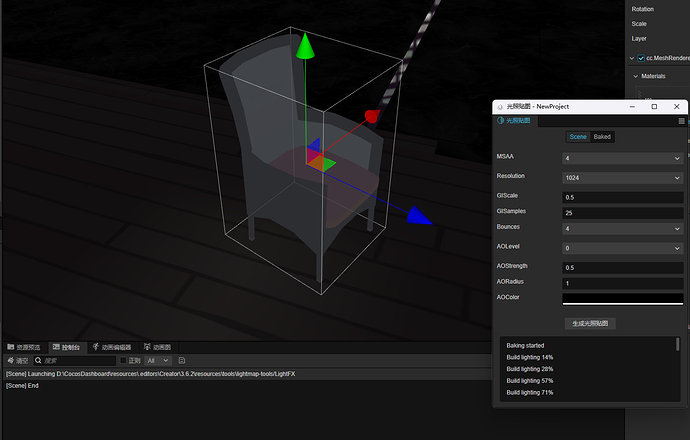This screenshot has height=440, width=690.
Task: Collapse the cc.MeshRenderer component section
Action: point(631,58)
